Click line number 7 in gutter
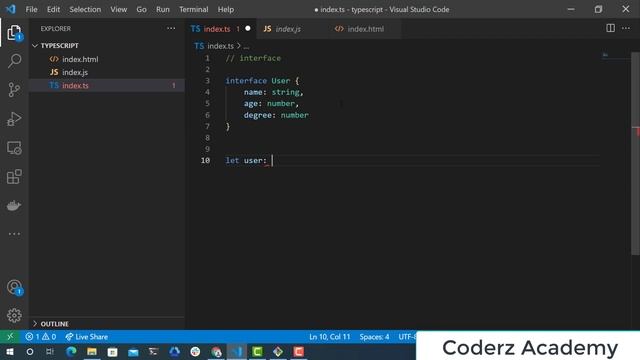Viewport: 640px width, 360px height. point(207,127)
